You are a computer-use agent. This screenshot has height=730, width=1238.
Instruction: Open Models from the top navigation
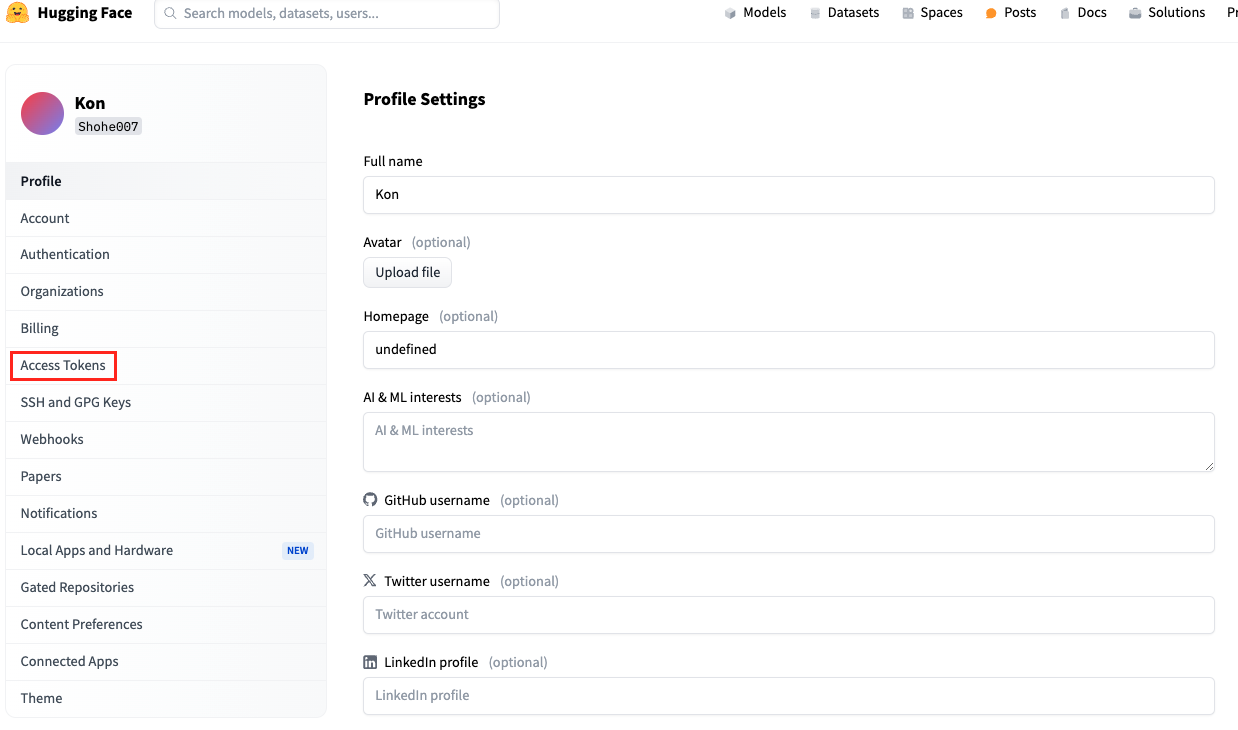pyautogui.click(x=755, y=13)
